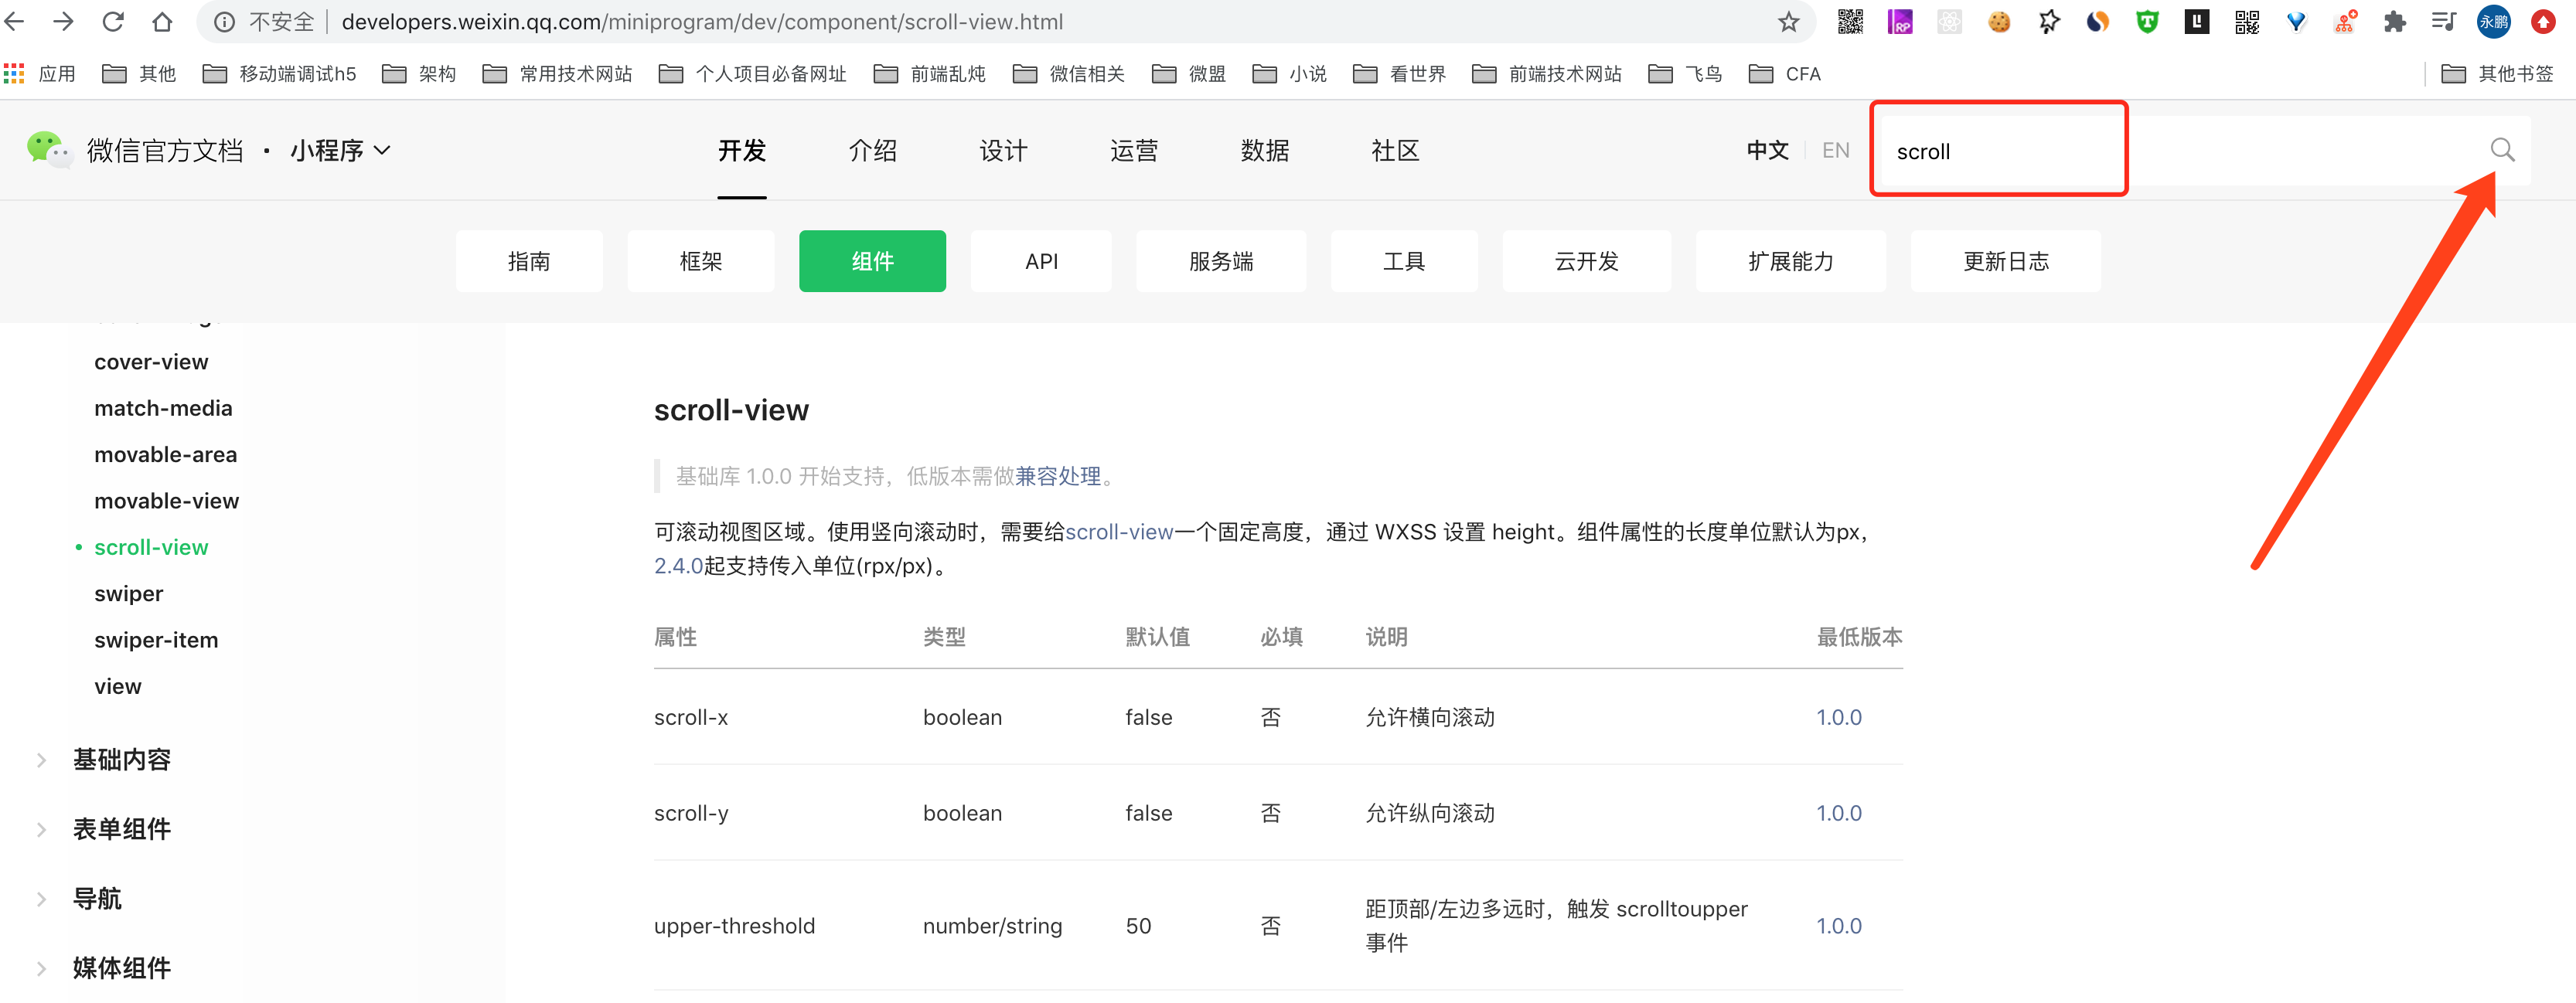Open the 小程序 platform dropdown
Screen dimensions: 2576x1003
340,150
